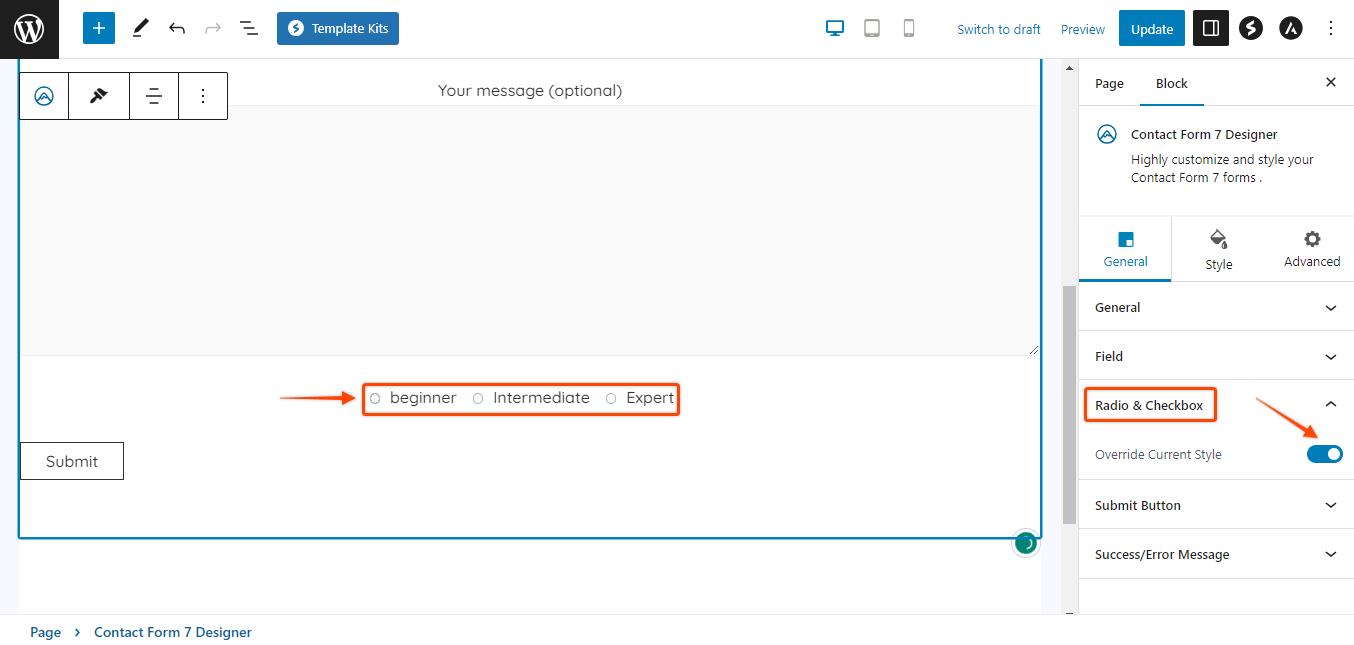The image size is (1354, 645).
Task: Expand the Submit Button section
Action: [x=1215, y=505]
